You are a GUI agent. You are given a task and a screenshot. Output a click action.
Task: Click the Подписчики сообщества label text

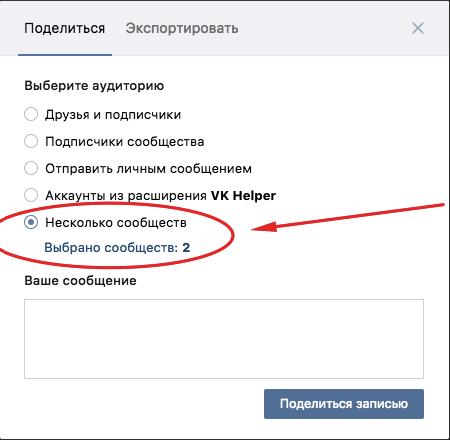pyautogui.click(x=125, y=141)
